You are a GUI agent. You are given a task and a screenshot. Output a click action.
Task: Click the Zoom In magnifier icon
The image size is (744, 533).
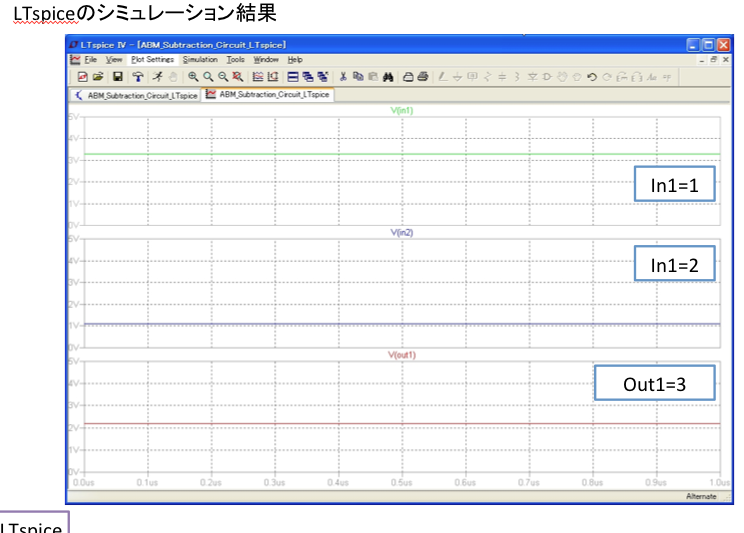[x=193, y=76]
